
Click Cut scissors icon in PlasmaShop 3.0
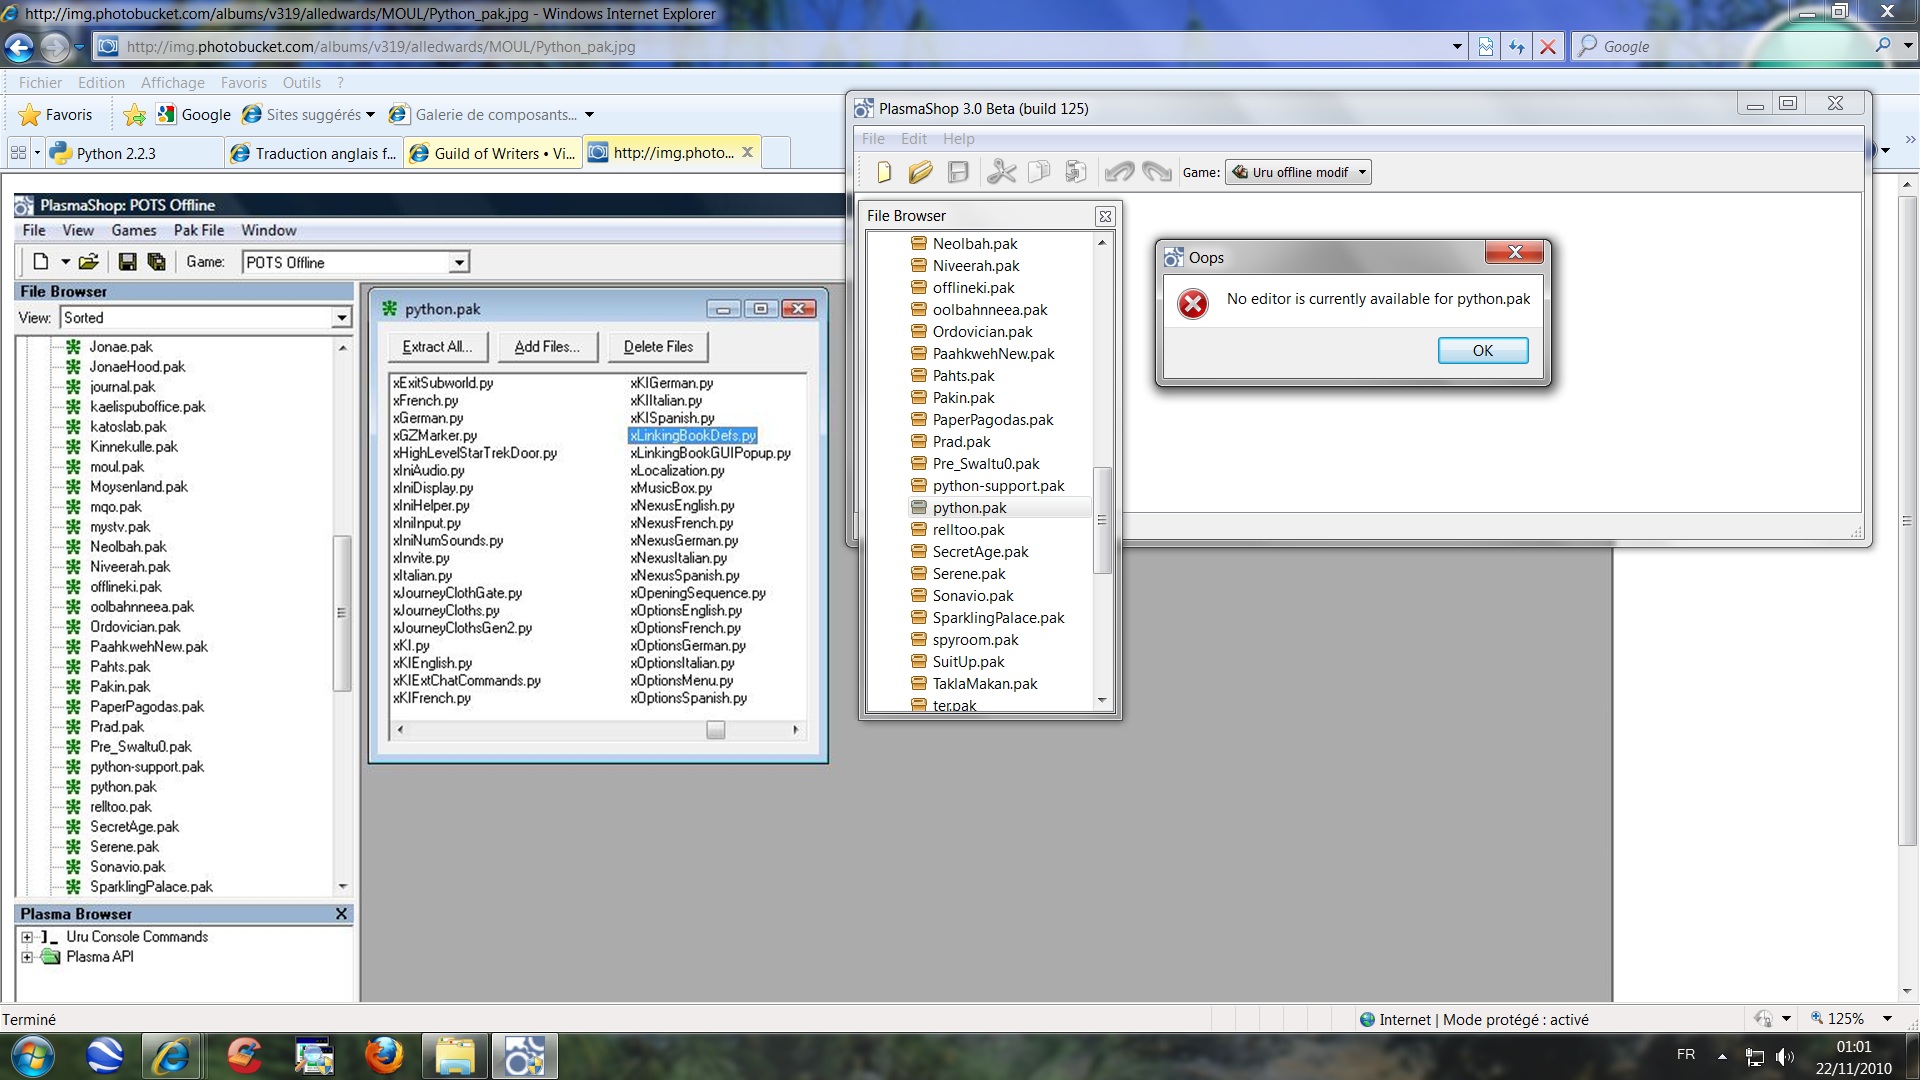[1001, 172]
